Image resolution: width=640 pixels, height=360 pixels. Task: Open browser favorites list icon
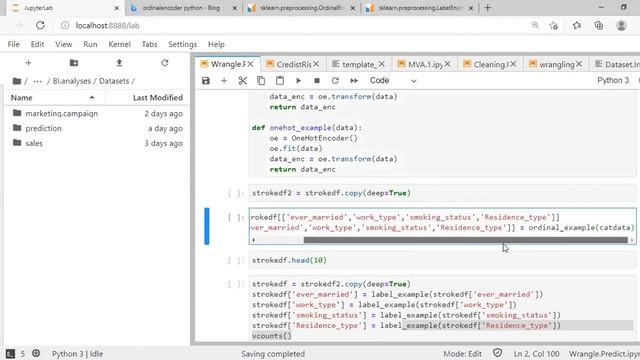pos(577,25)
